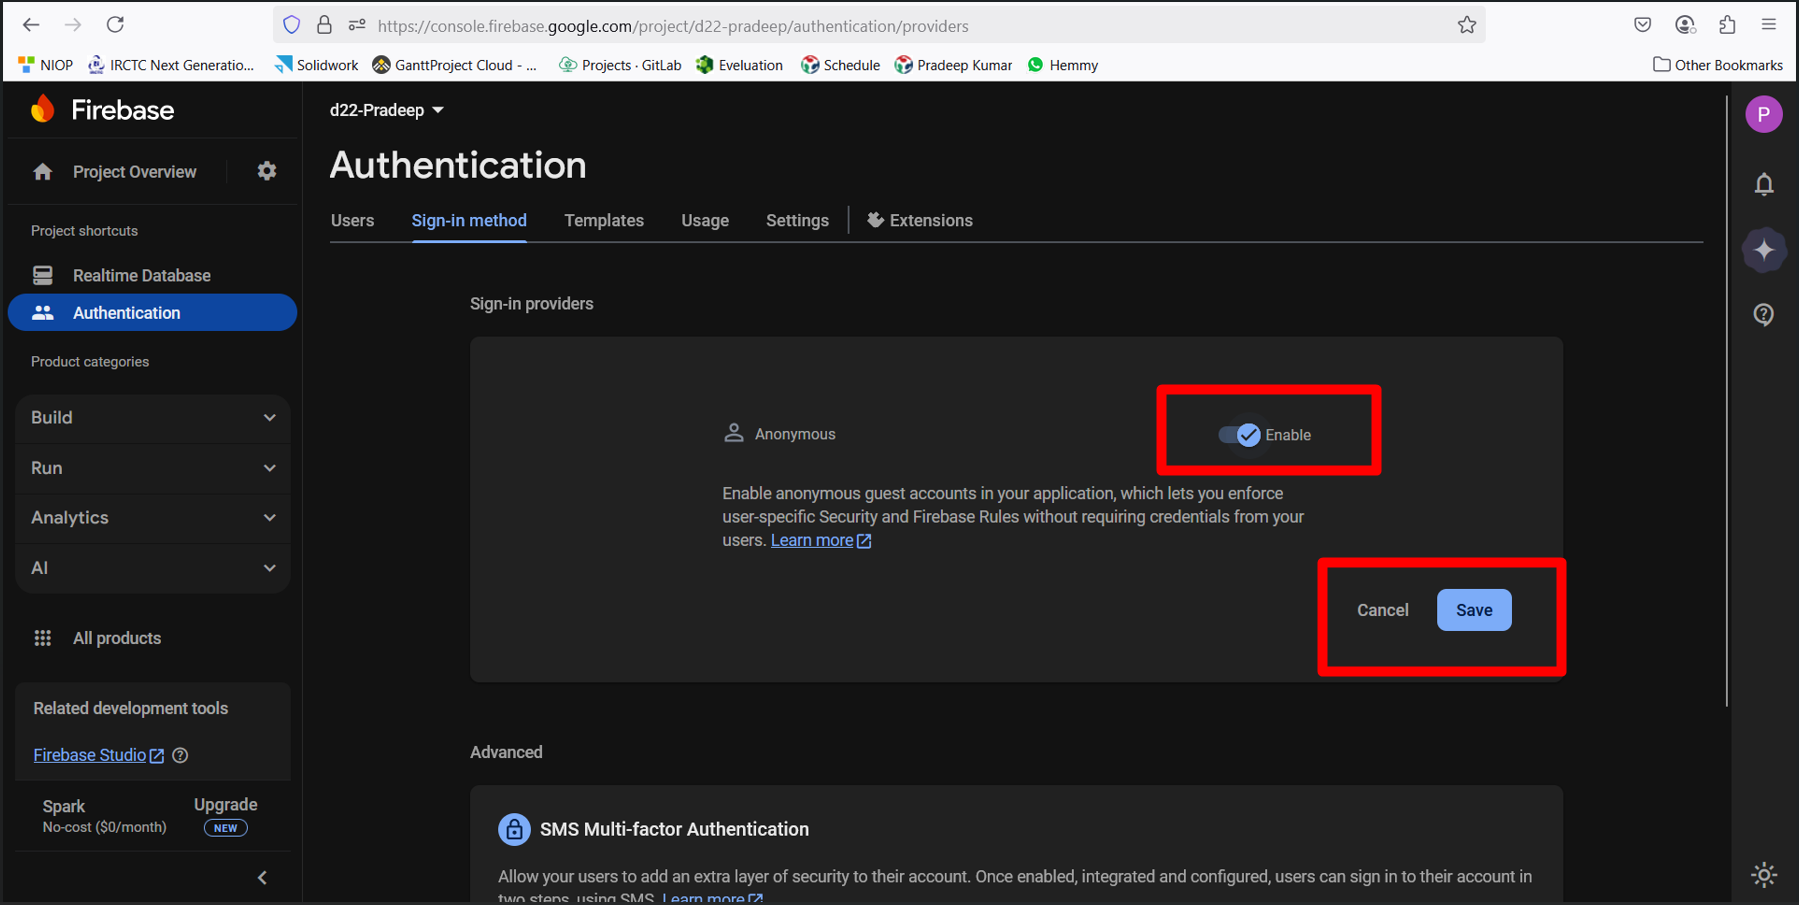The height and width of the screenshot is (905, 1799).
Task: Collapse the sidebar with the left chevron
Action: [x=262, y=877]
